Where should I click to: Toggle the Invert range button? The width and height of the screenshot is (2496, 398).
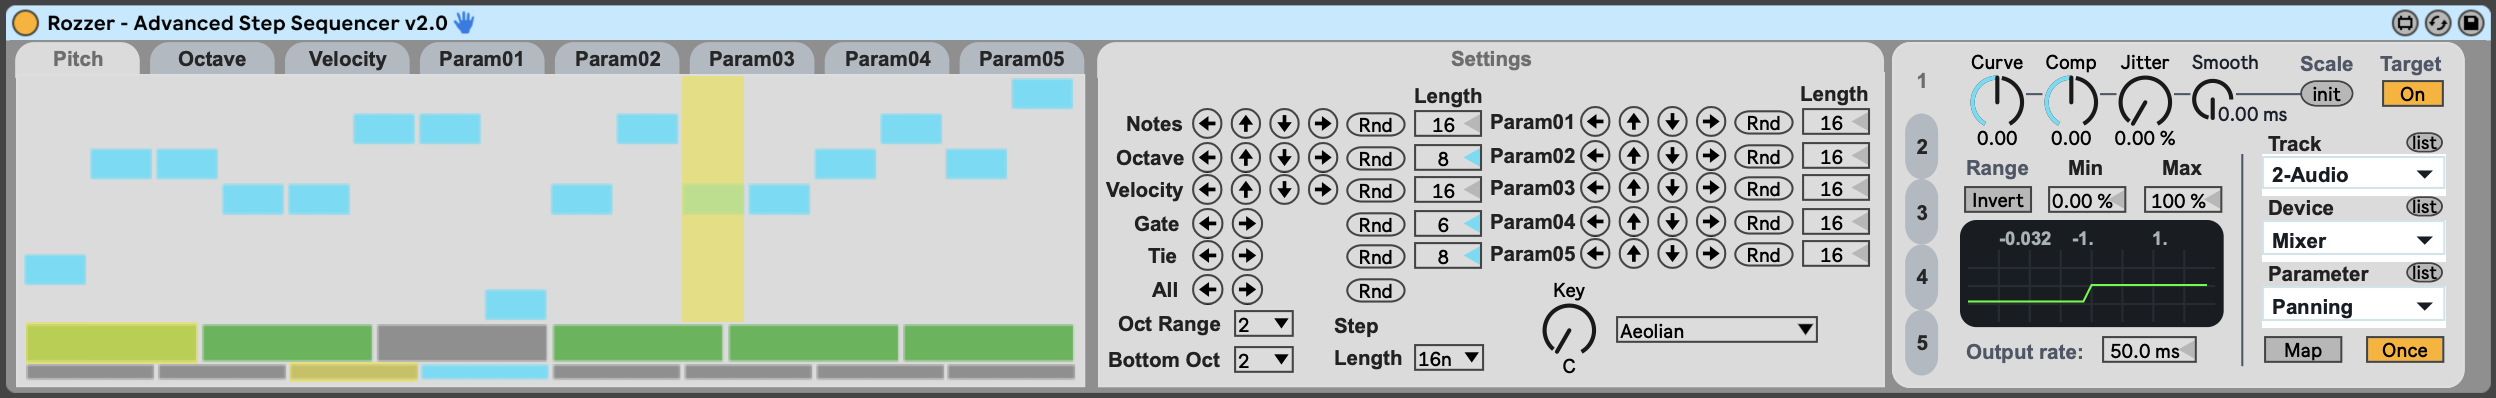[1997, 200]
